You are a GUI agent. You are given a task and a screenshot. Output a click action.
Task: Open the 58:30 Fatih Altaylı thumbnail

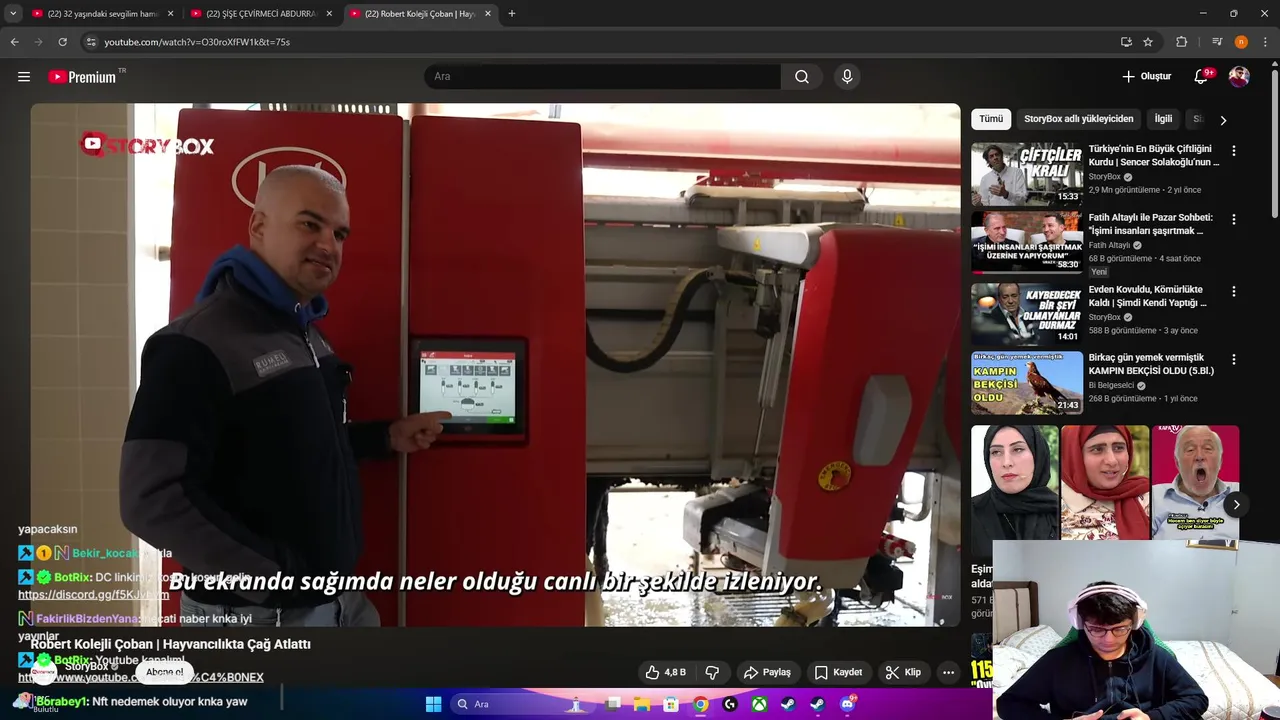1027,242
